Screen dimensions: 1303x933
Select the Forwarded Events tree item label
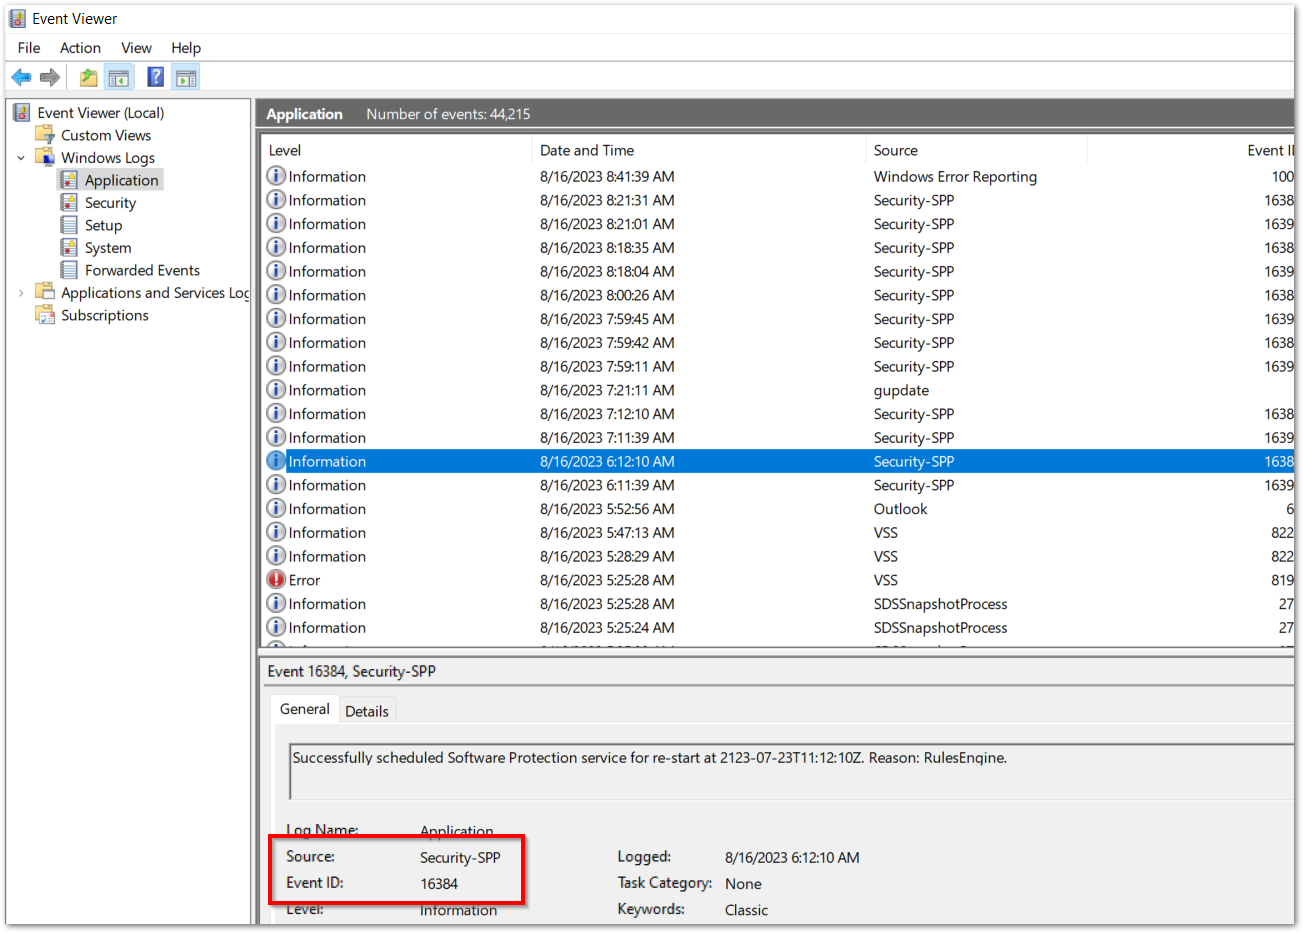[x=142, y=270]
